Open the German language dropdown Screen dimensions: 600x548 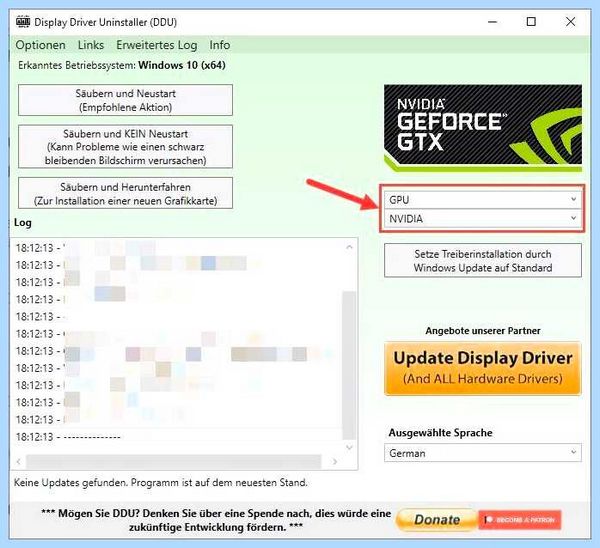[x=483, y=453]
